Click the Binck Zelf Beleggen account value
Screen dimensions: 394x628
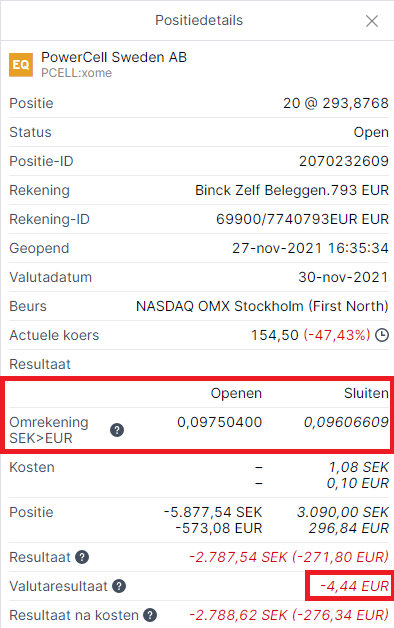(292, 190)
